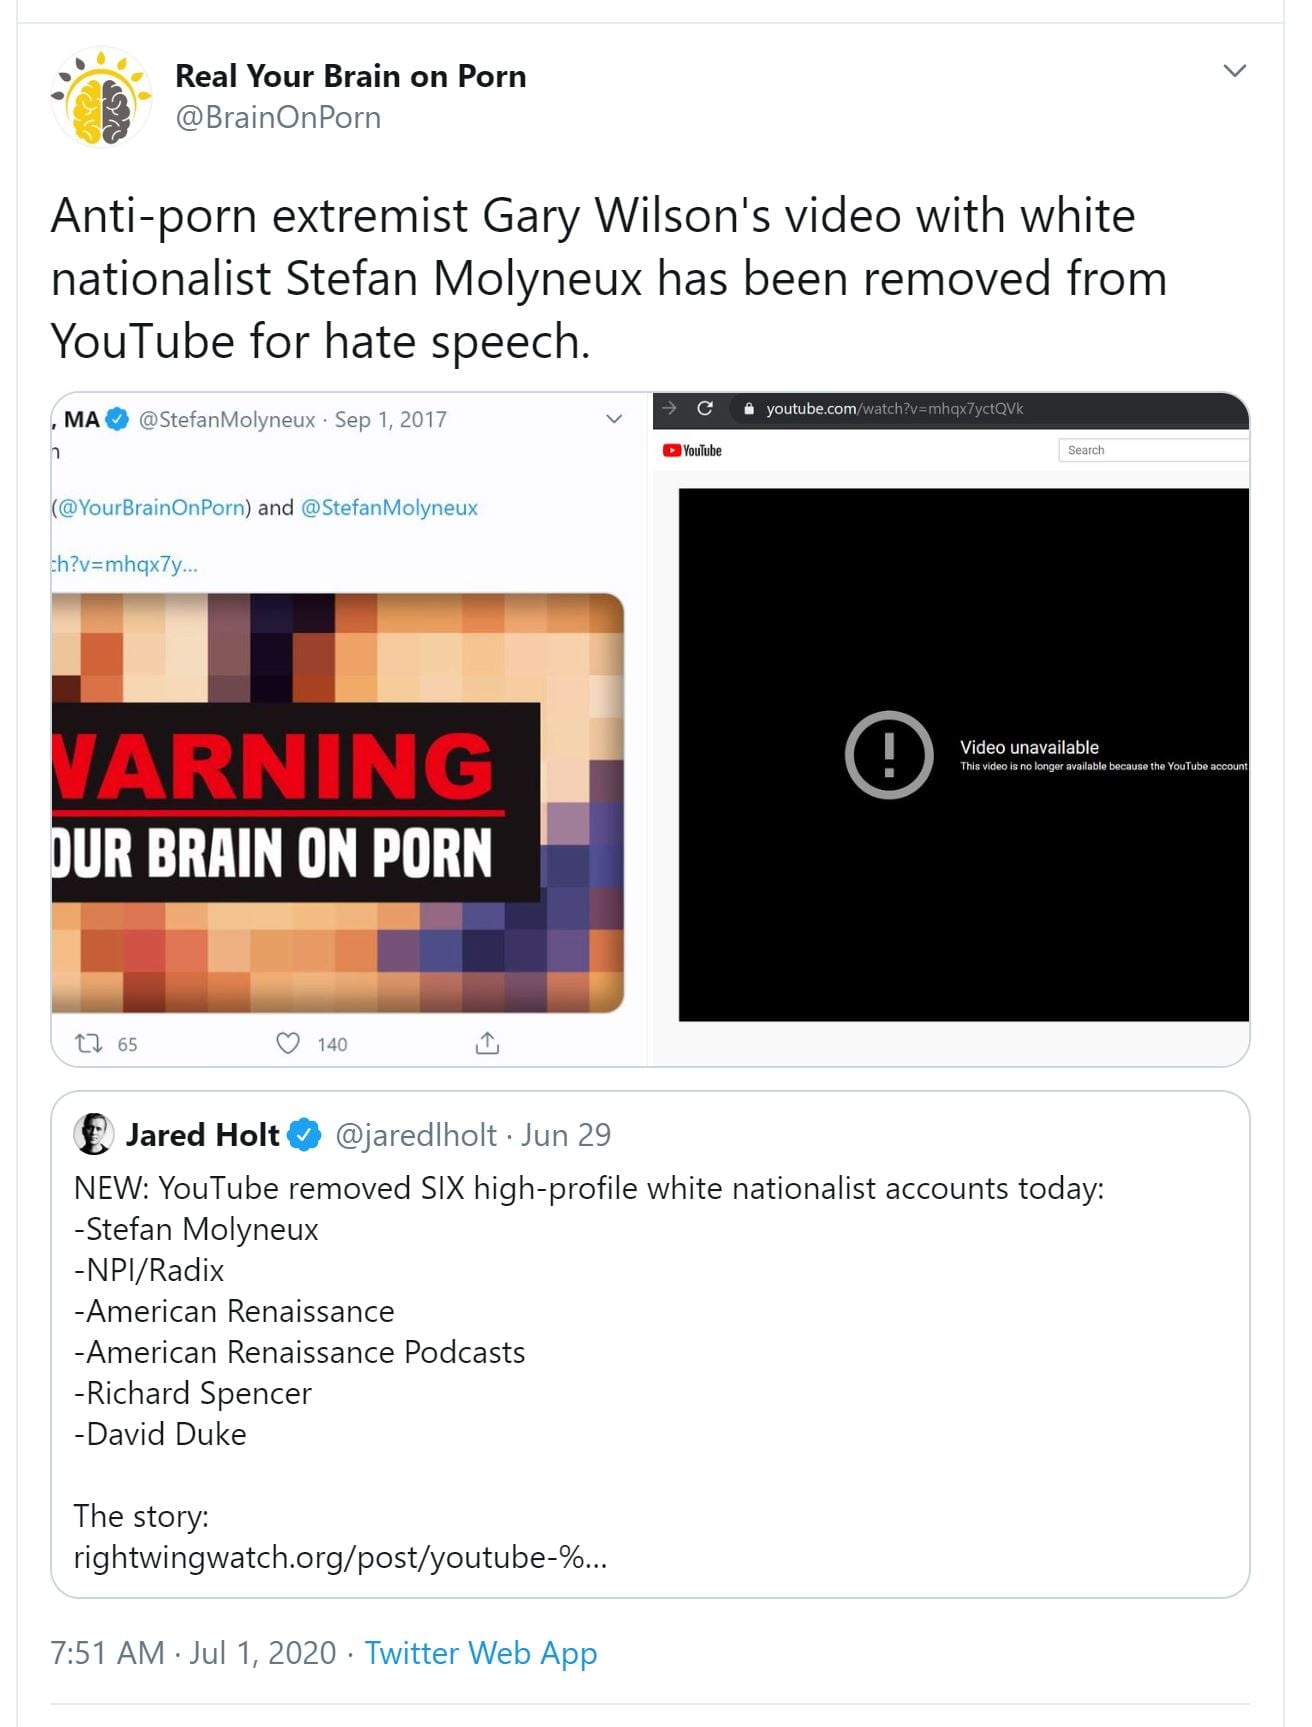The height and width of the screenshot is (1727, 1312).
Task: Expand the chevron in Stefan Molyneux's tweet
Action: (x=614, y=419)
